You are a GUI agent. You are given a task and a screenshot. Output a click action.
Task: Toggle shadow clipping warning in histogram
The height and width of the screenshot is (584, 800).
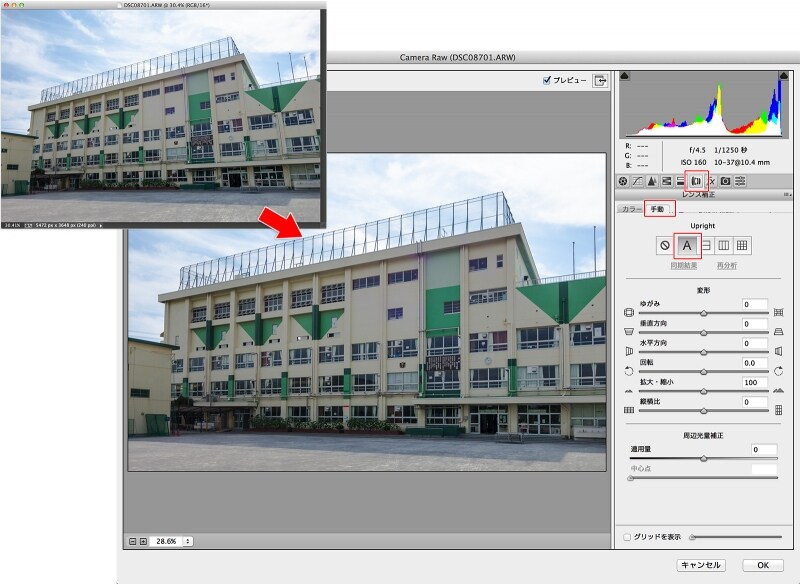coord(624,76)
